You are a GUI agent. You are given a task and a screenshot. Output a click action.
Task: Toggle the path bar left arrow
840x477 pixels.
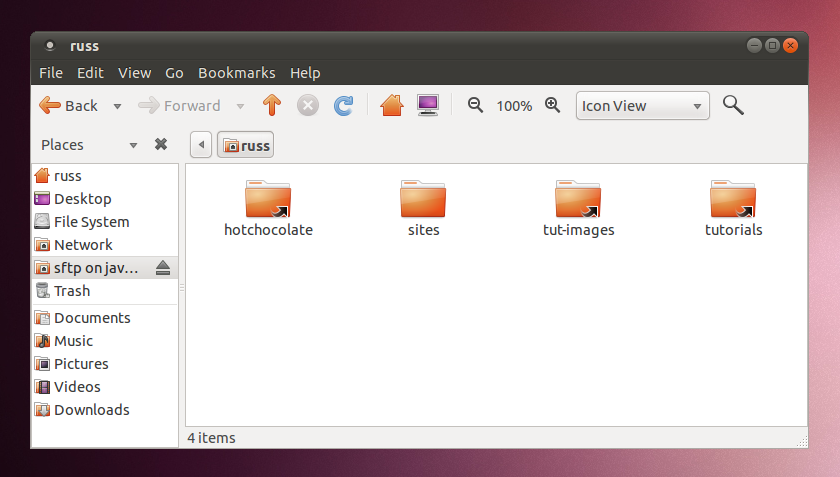point(201,145)
